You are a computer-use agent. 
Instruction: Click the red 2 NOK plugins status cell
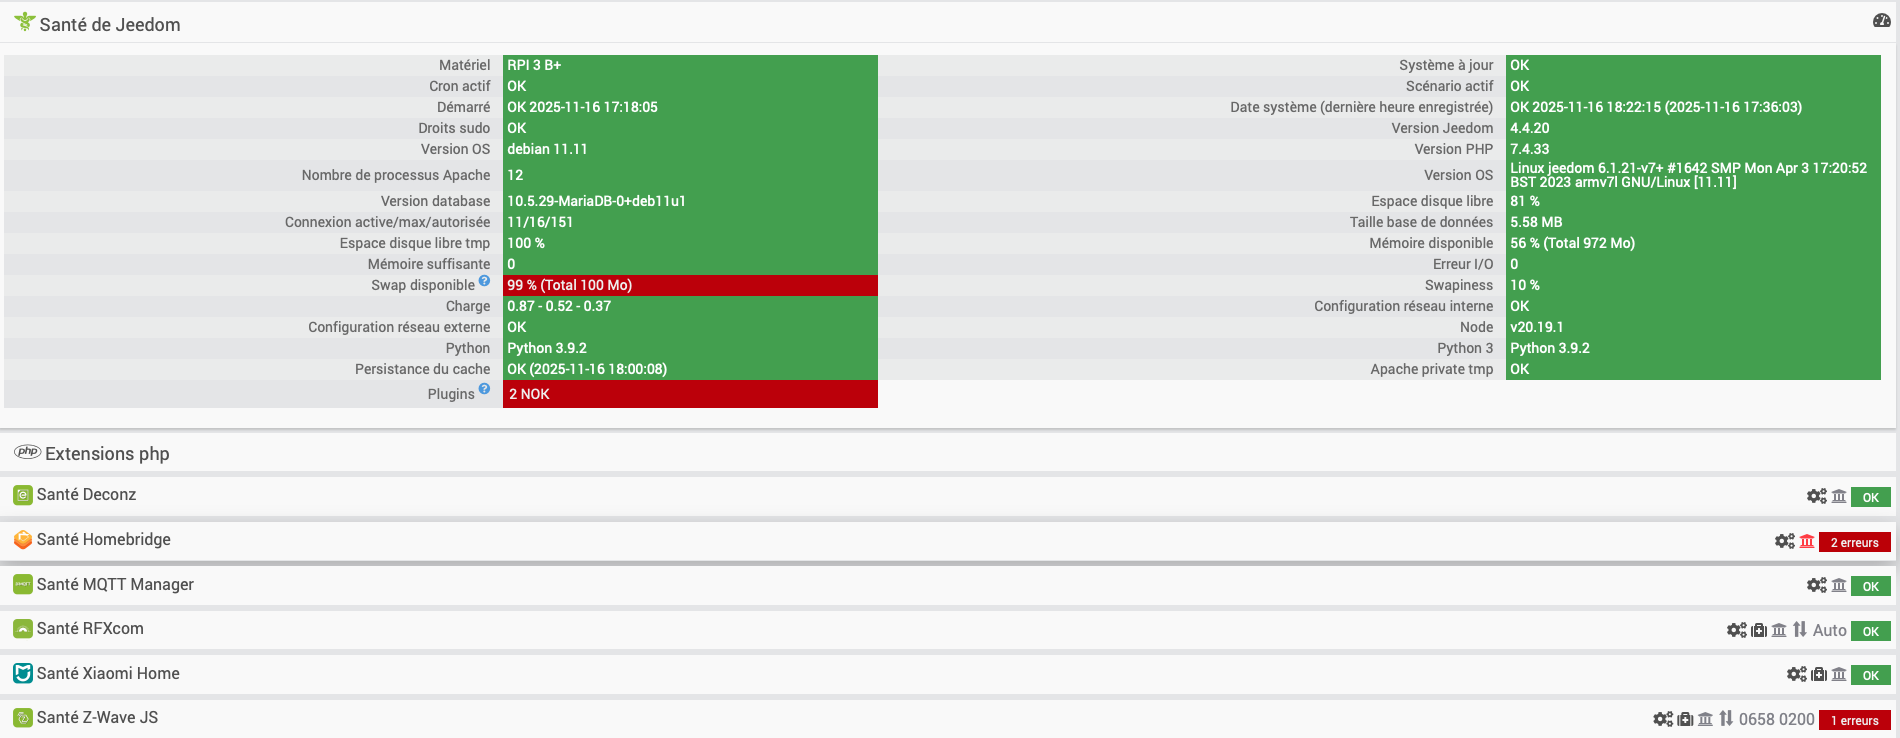[x=690, y=394]
